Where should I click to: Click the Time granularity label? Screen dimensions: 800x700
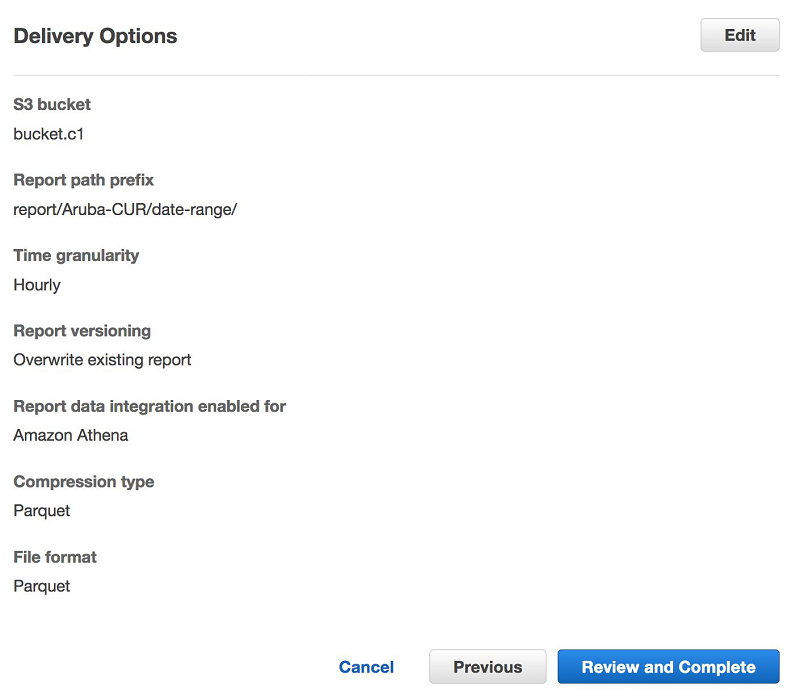(x=76, y=255)
